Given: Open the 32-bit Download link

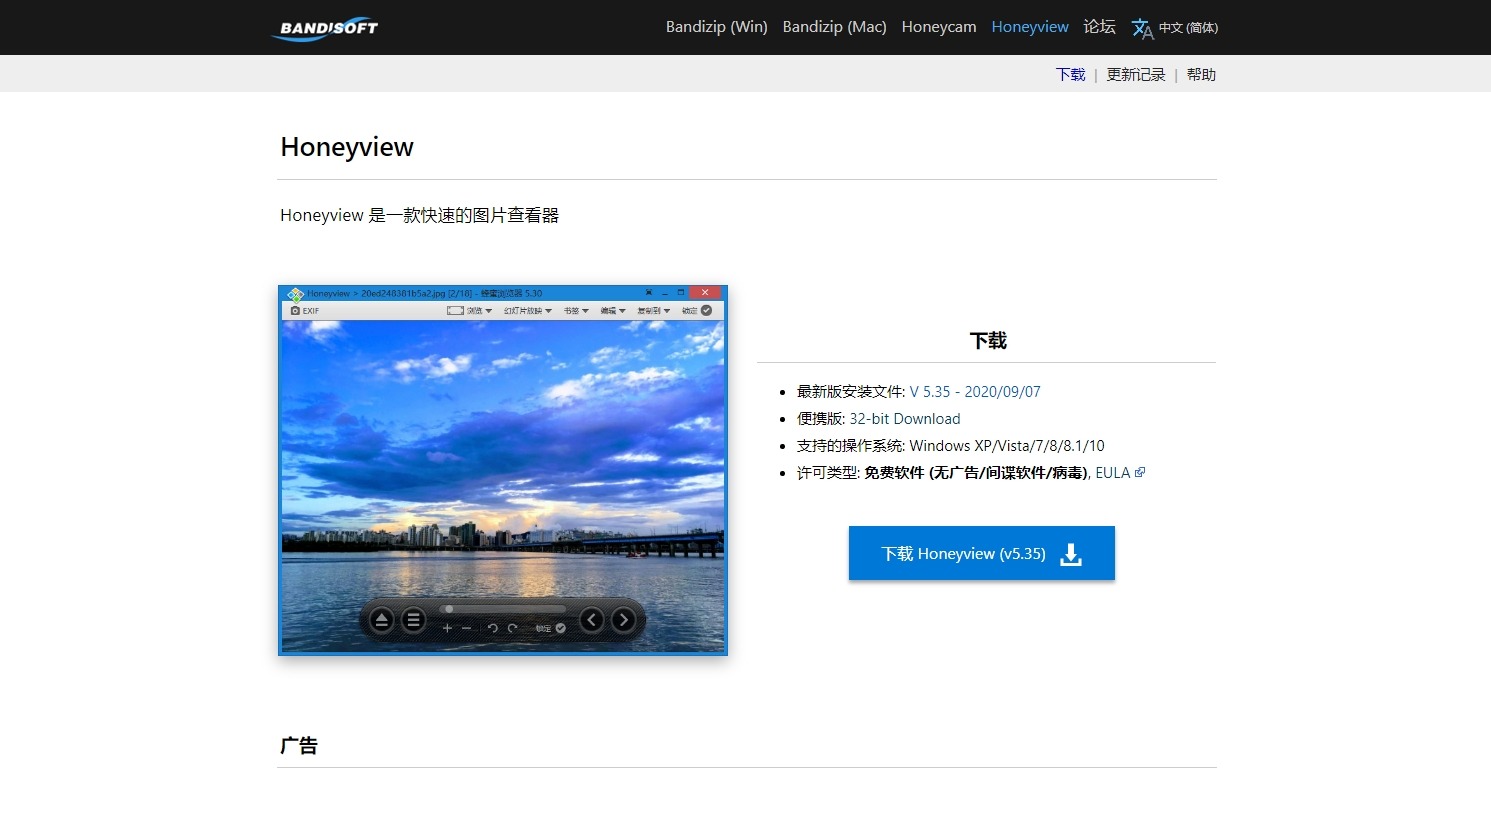Looking at the screenshot, I should coord(904,419).
